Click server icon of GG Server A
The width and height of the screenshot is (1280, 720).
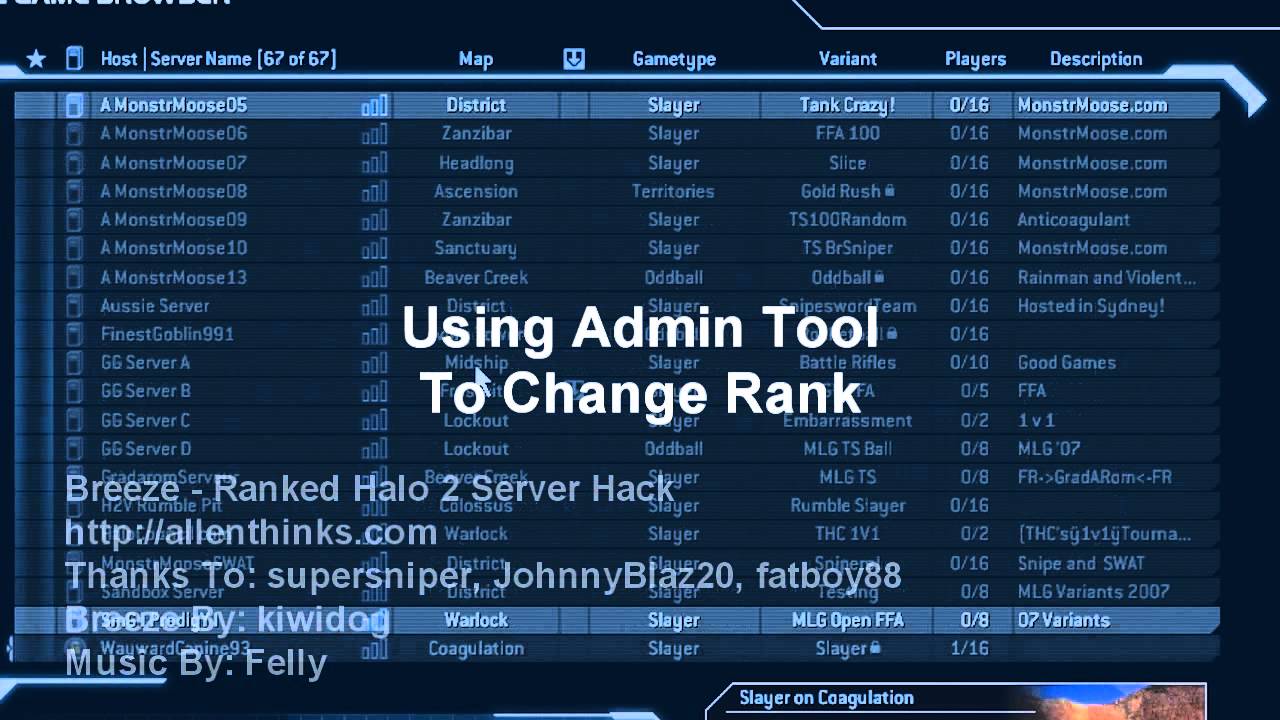coord(74,363)
